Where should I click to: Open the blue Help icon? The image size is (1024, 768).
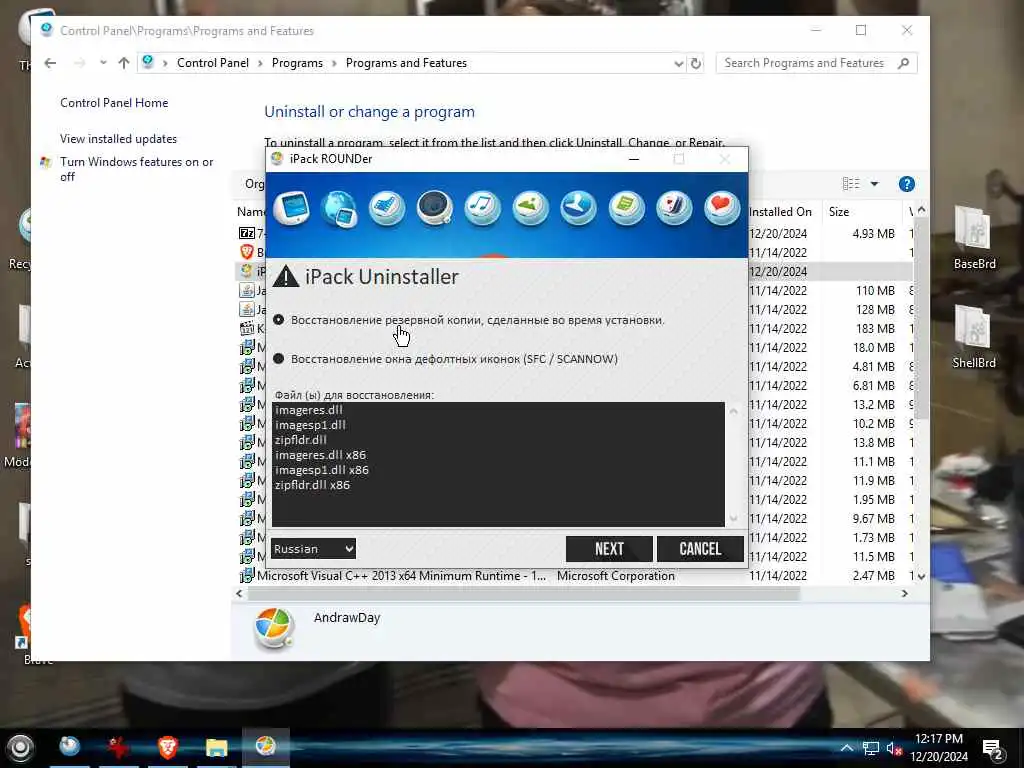pyautogui.click(x=906, y=184)
